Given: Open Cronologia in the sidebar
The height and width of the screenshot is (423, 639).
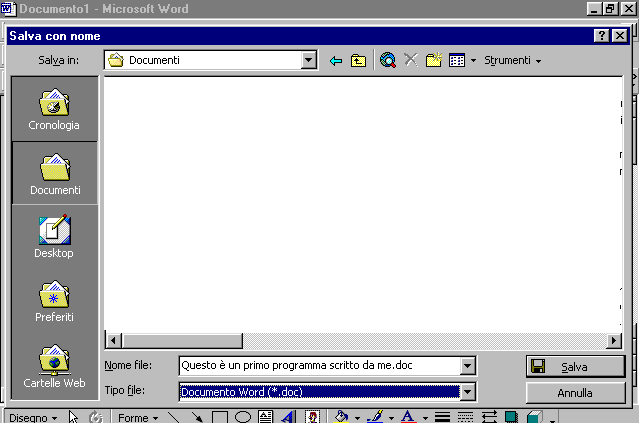Looking at the screenshot, I should [x=55, y=109].
